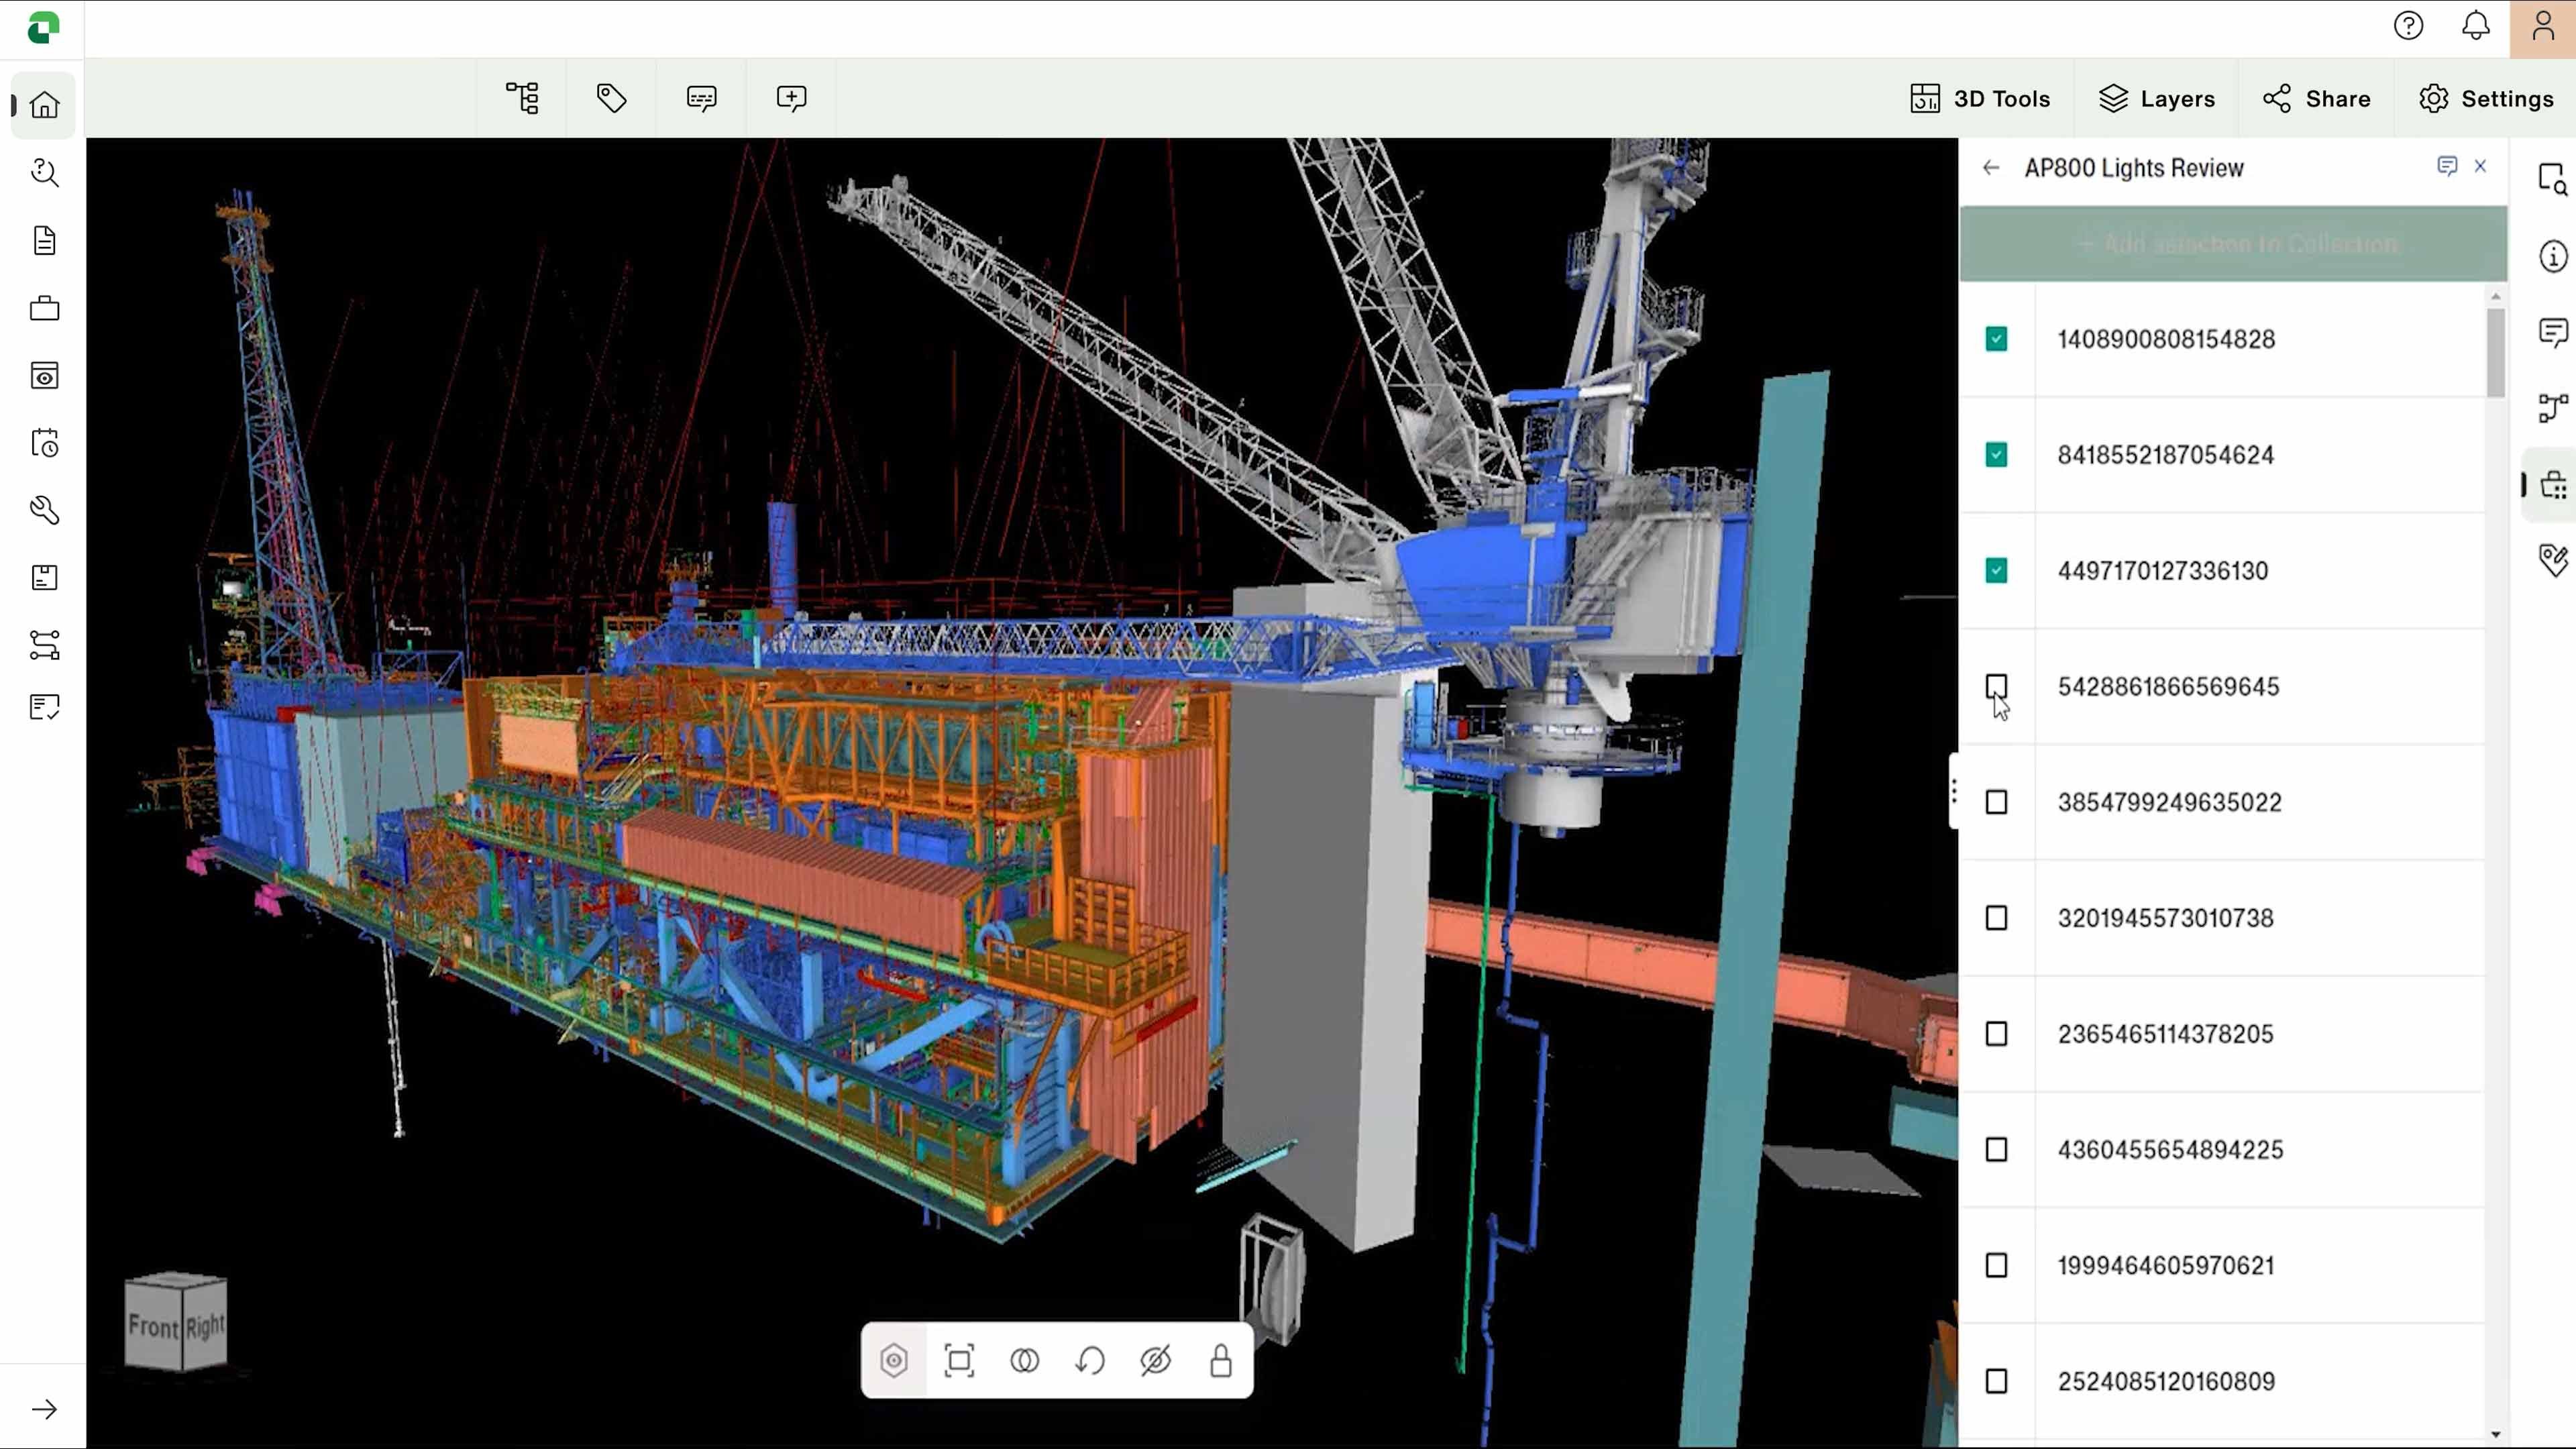Open the model tree hierarchy icon
This screenshot has width=2576, height=1449.
[522, 98]
